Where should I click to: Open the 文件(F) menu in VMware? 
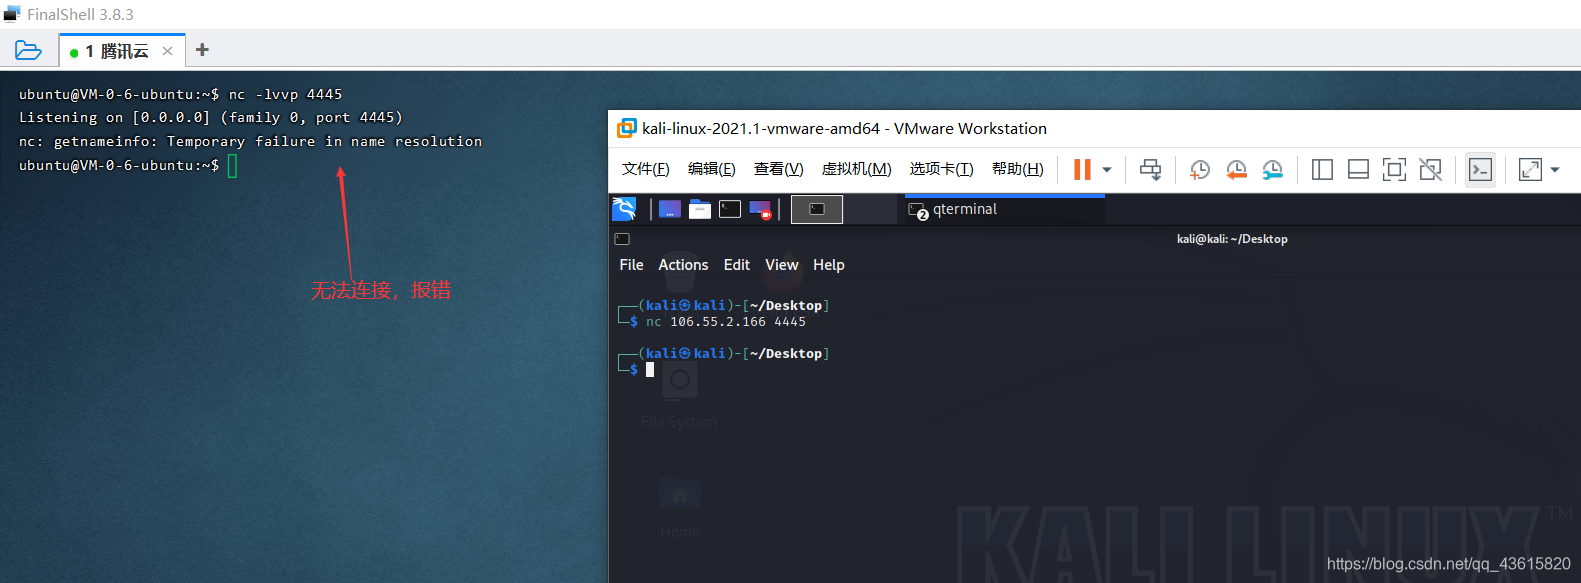click(645, 169)
